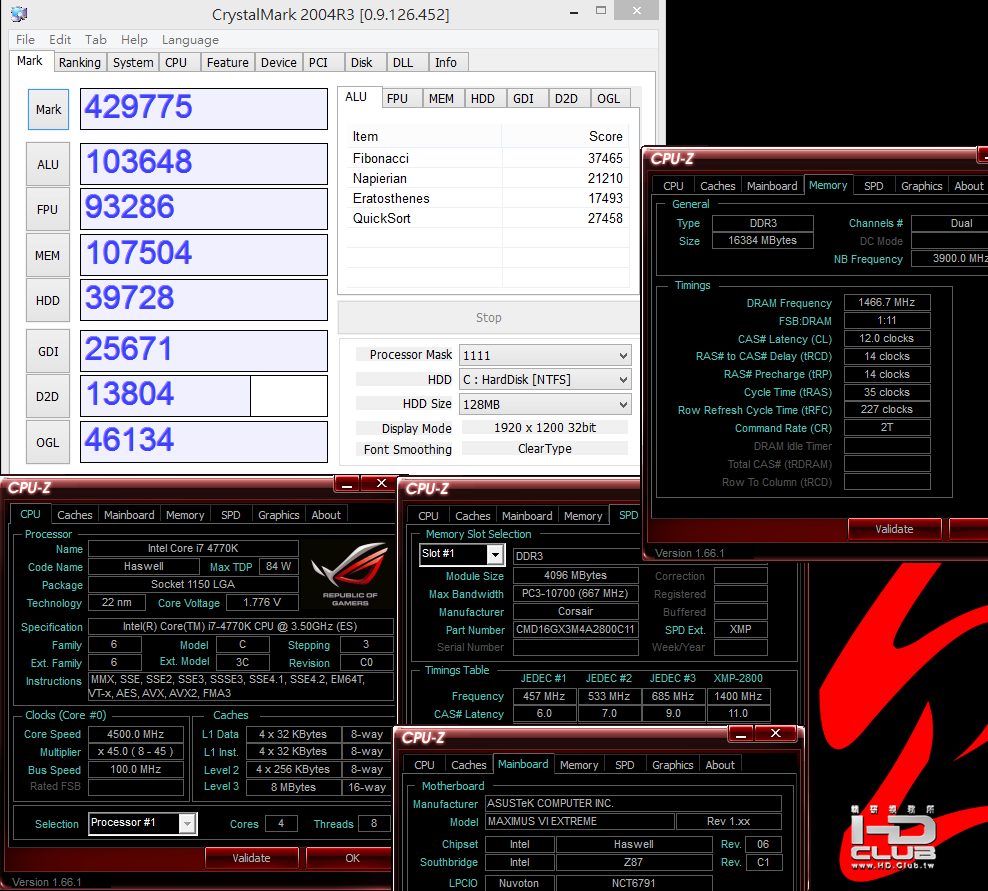Select the FPU score tab

click(397, 98)
